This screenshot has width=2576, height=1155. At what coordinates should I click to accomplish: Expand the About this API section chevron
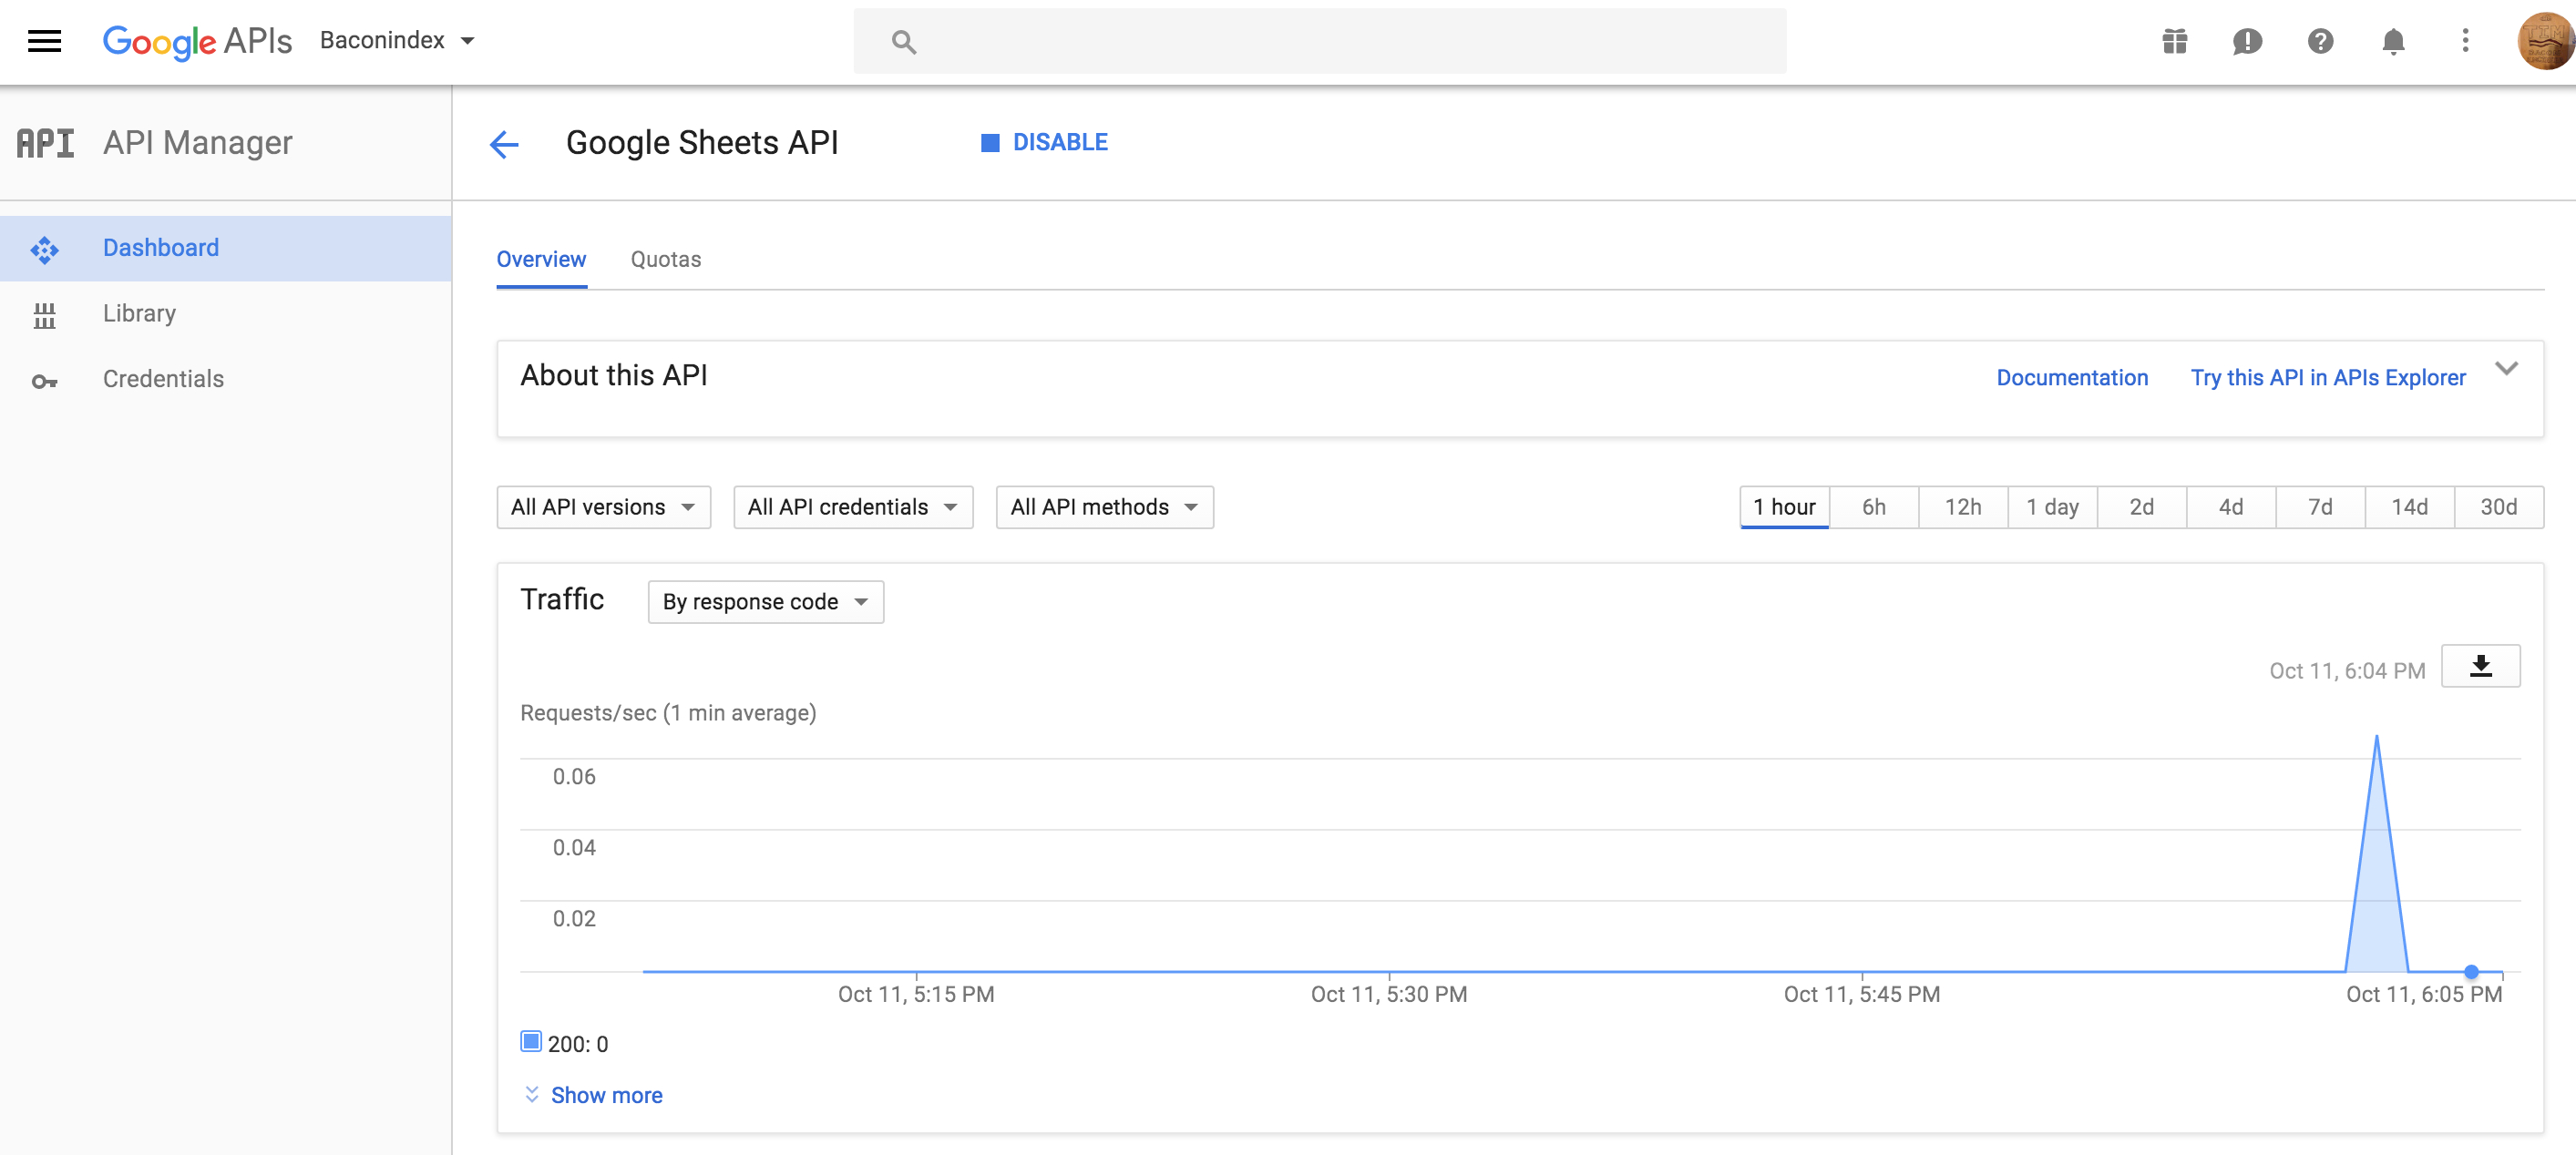click(2506, 368)
